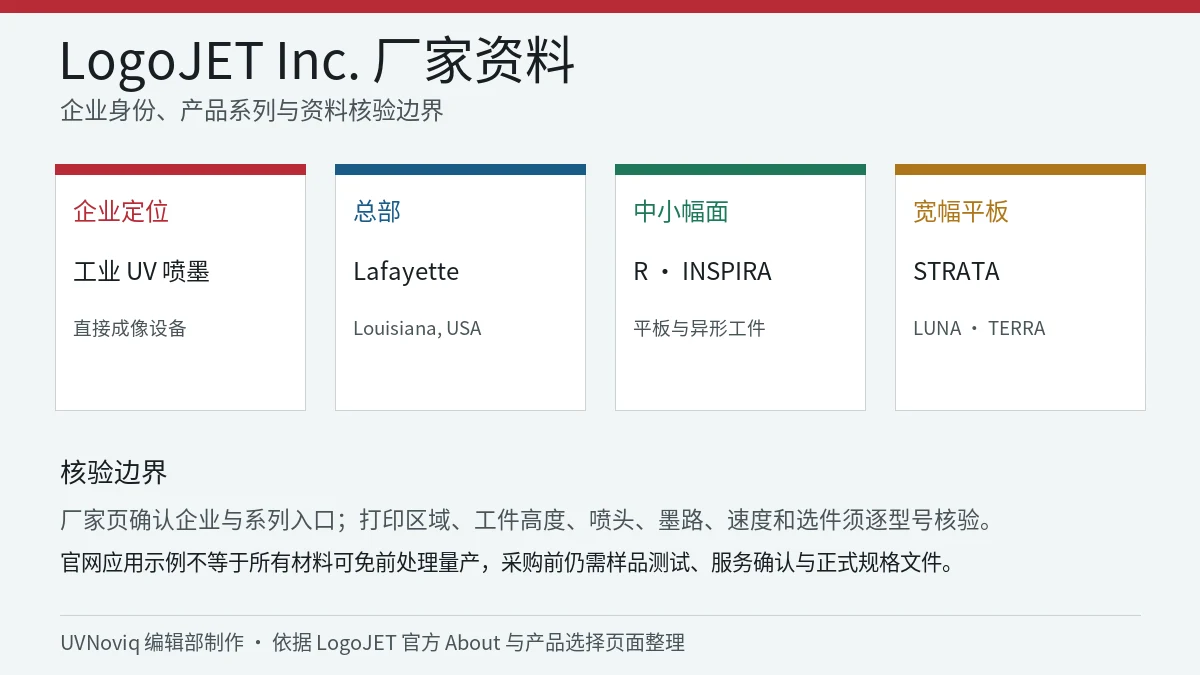Select the "企业定位" card heading

[x=121, y=211]
